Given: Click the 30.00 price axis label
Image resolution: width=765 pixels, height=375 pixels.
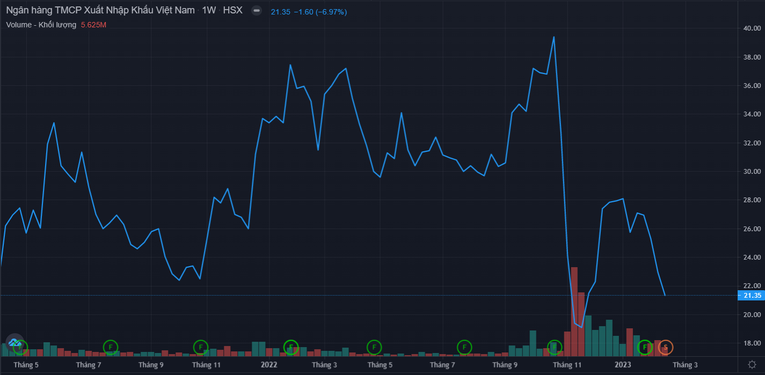Looking at the screenshot, I should tap(753, 172).
